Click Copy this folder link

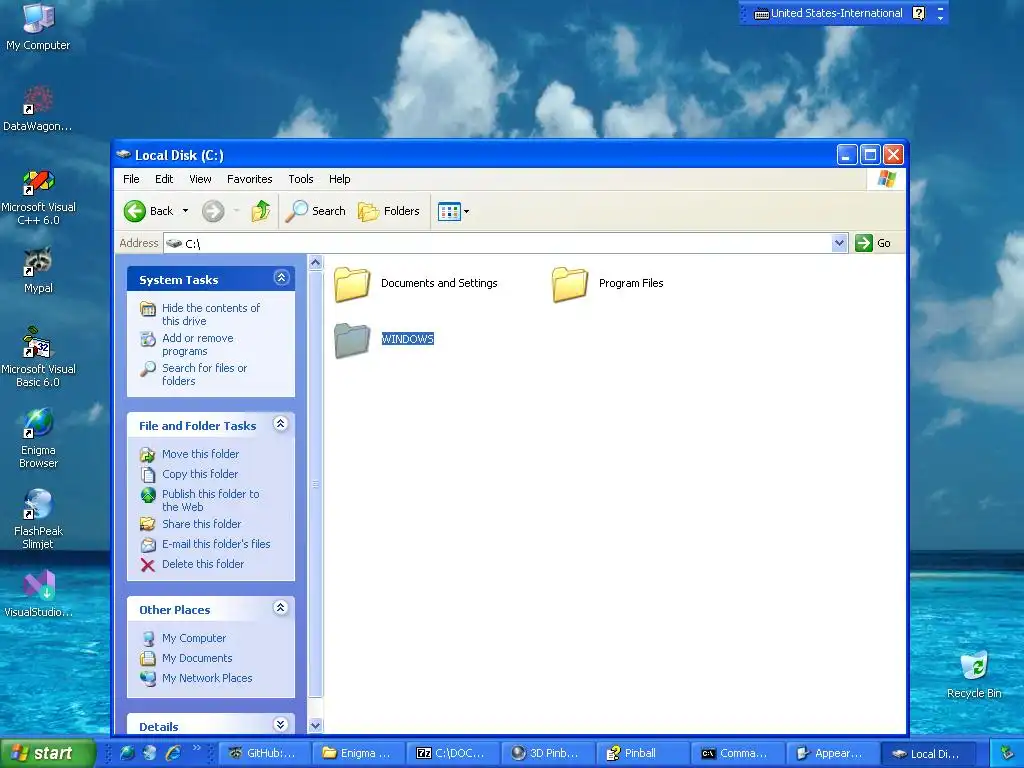coord(199,474)
